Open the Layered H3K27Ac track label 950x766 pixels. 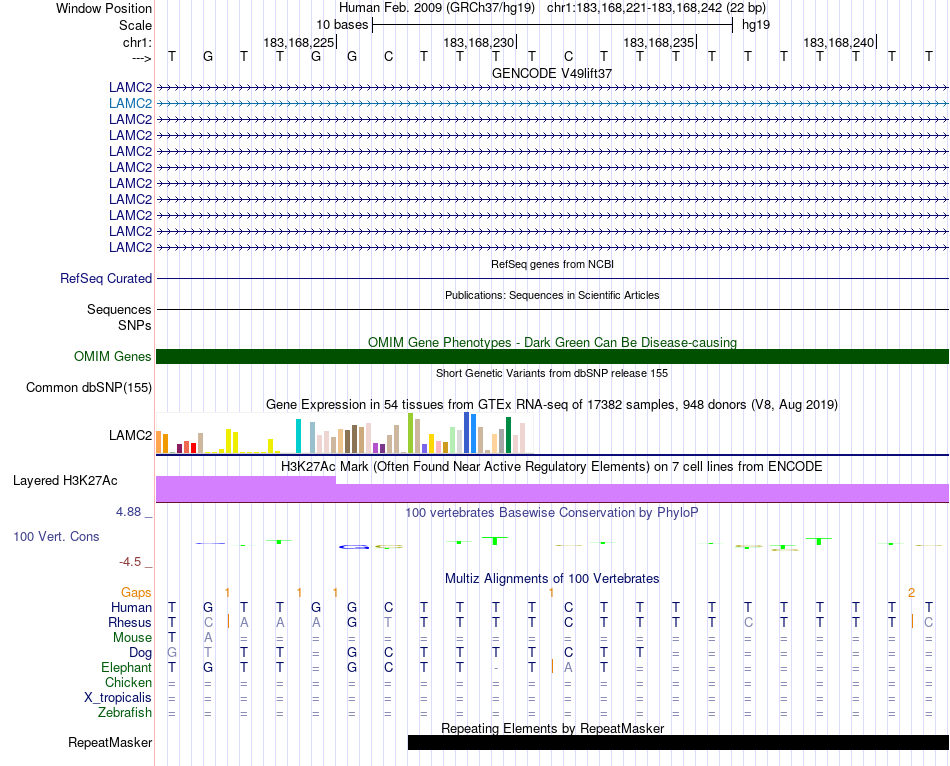pyautogui.click(x=65, y=481)
